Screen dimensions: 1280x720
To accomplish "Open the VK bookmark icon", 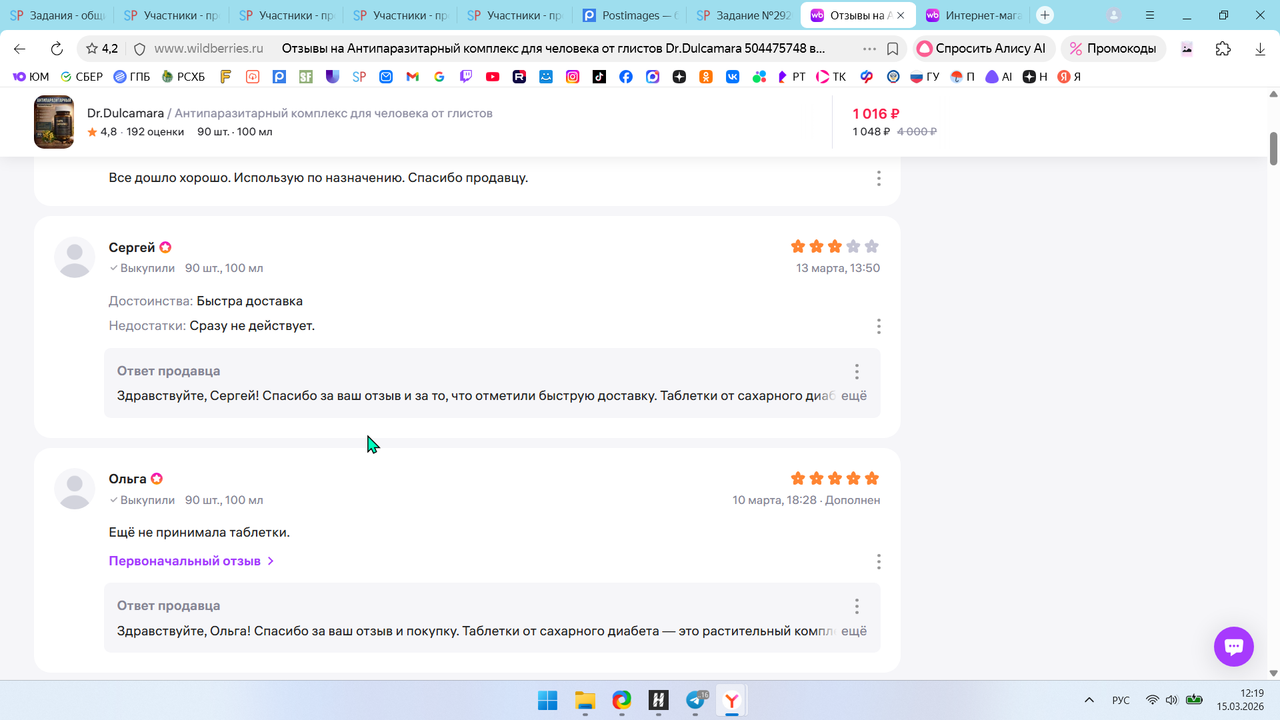I will tap(733, 76).
